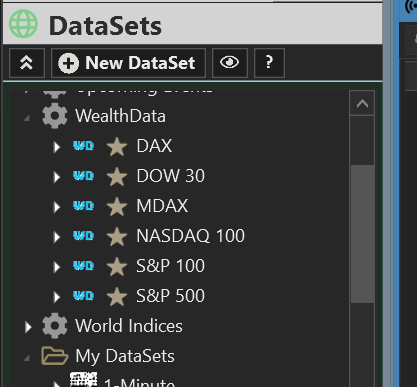The width and height of the screenshot is (417, 387).
Task: Click the green globe DataSets icon
Action: (x=23, y=24)
